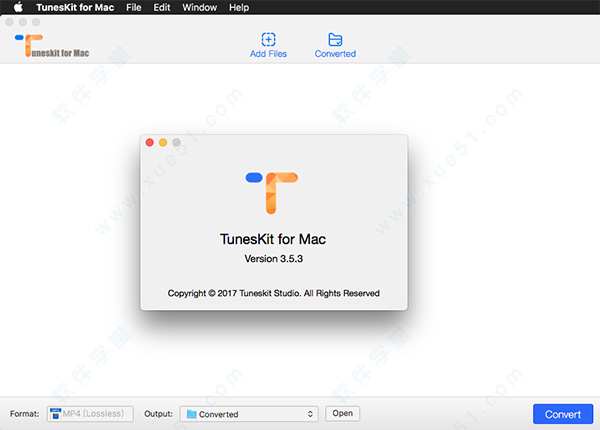Open the File menu
Screen dimensions: 600x430
134,7
